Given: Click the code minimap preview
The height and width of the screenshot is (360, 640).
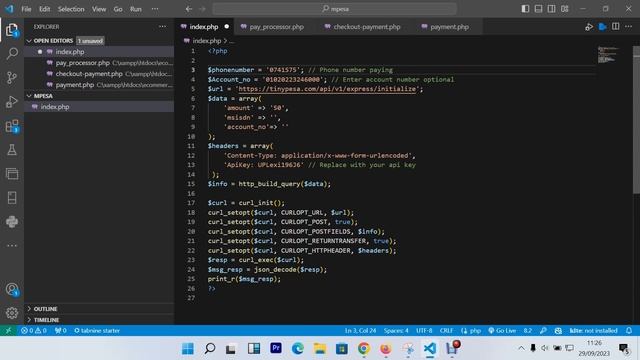Looking at the screenshot, I should tap(607, 54).
